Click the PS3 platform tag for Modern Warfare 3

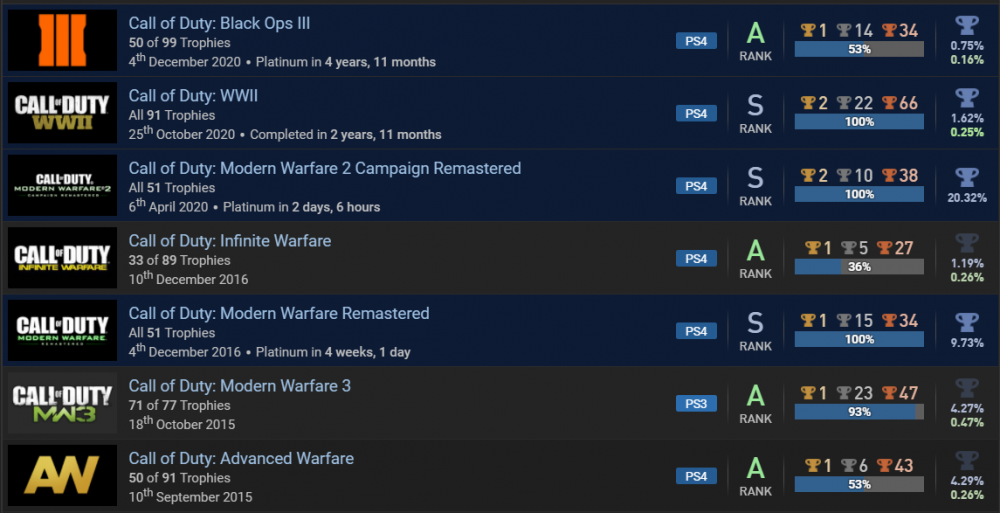click(696, 404)
